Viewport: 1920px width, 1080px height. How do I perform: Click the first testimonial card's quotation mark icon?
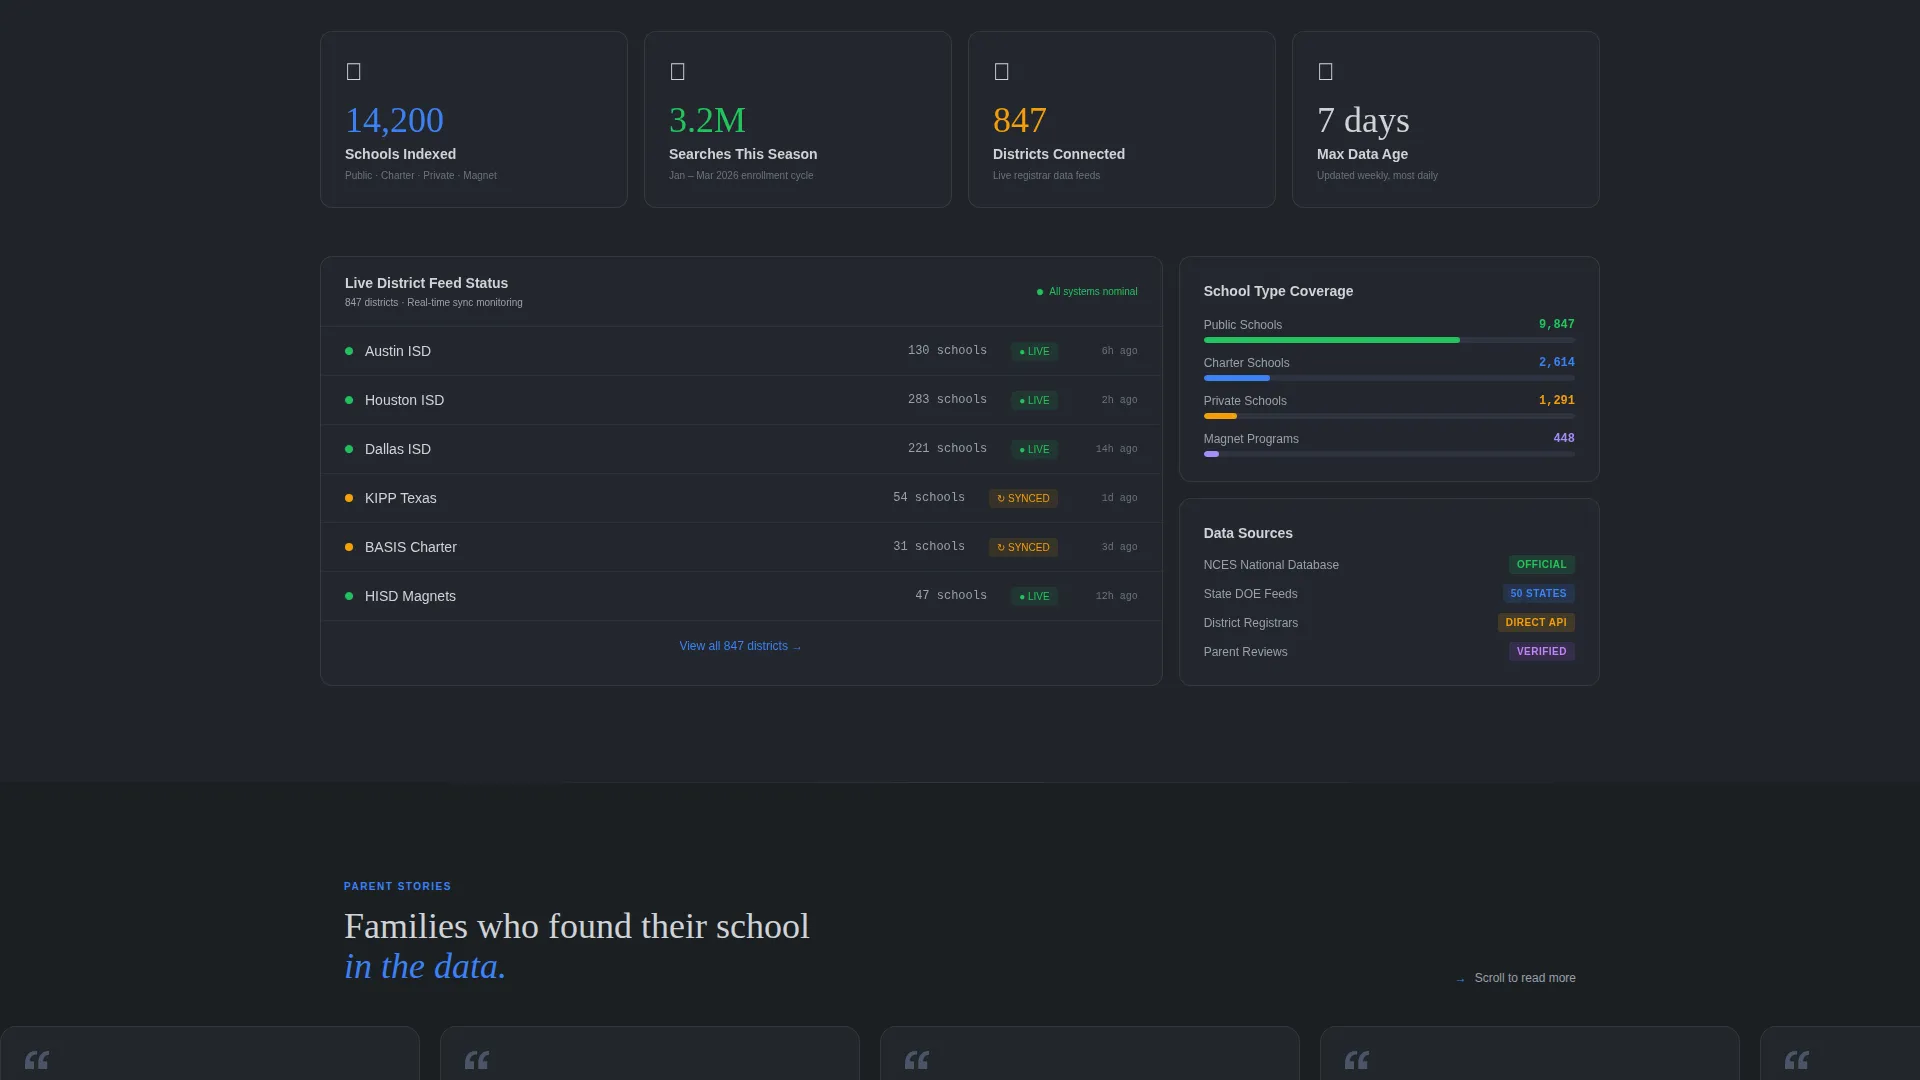point(37,1060)
